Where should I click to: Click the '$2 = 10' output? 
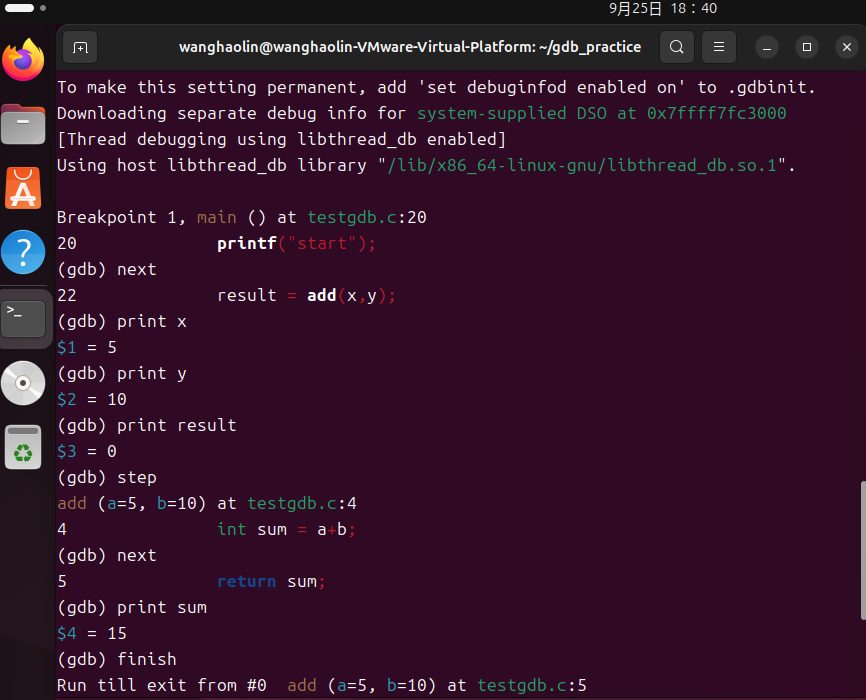pyautogui.click(x=92, y=399)
